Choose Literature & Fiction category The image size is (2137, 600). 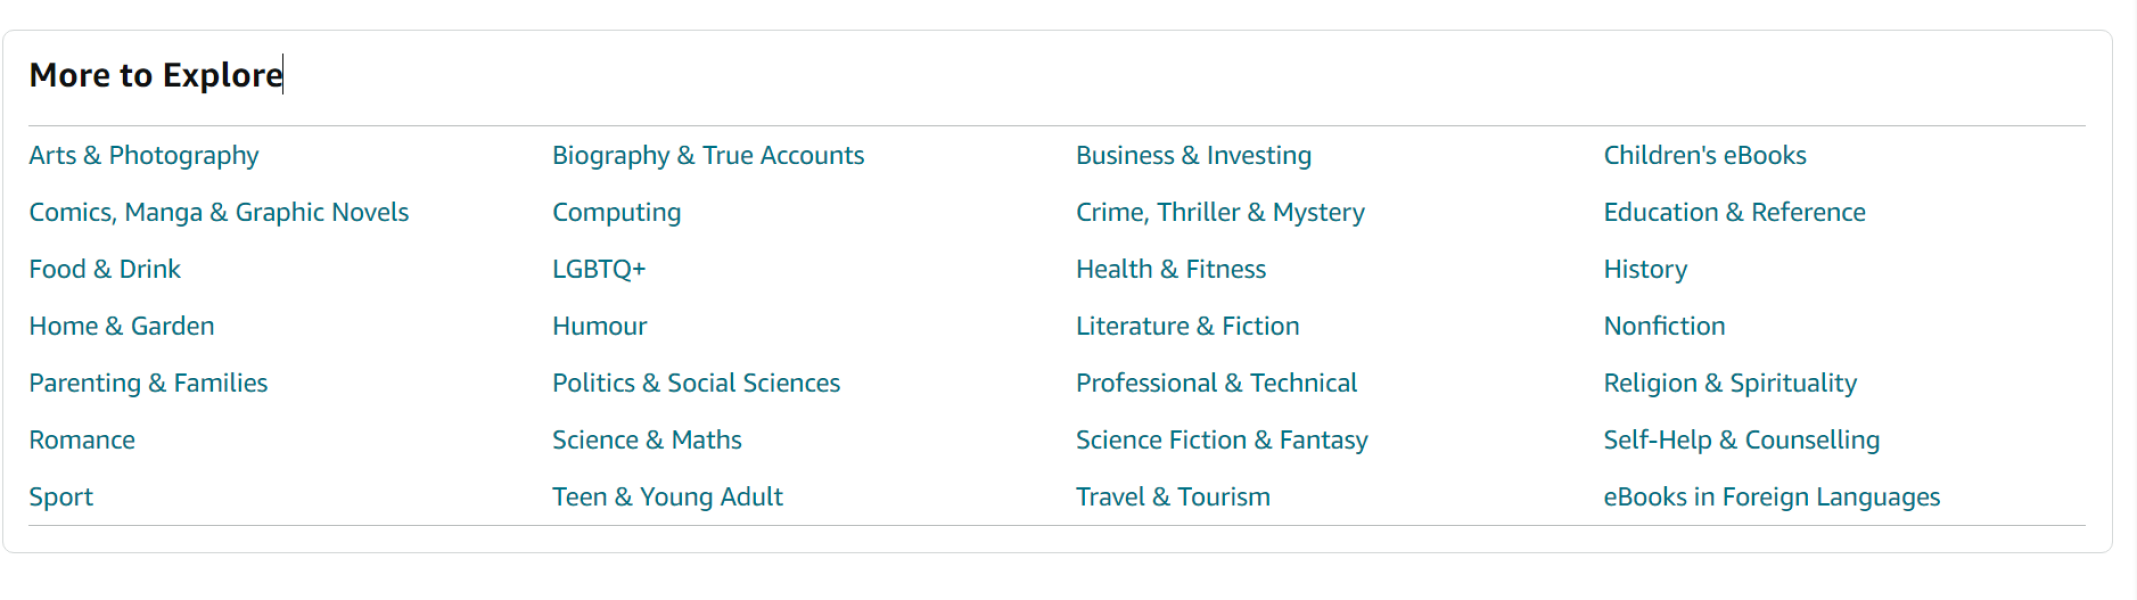pos(1187,326)
